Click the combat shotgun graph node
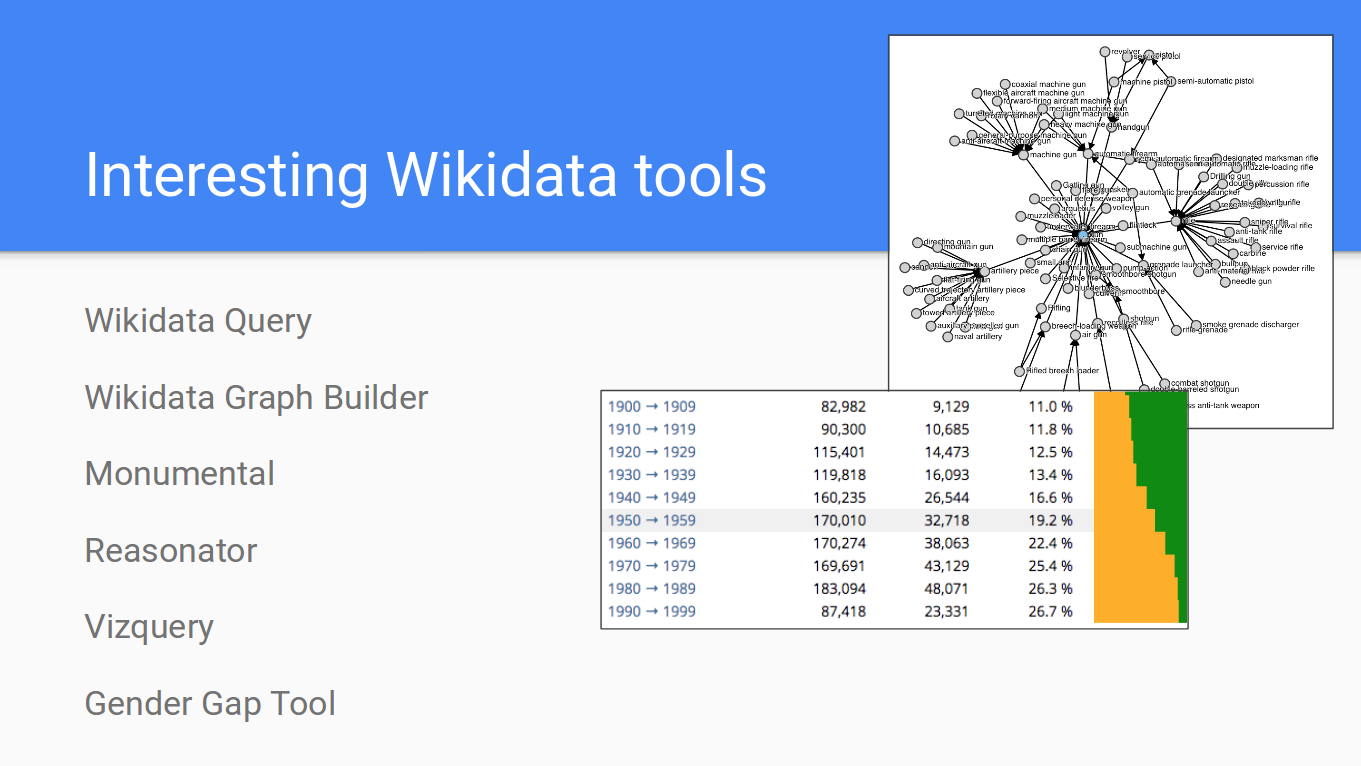Screen dimensions: 1361x766 point(1165,383)
